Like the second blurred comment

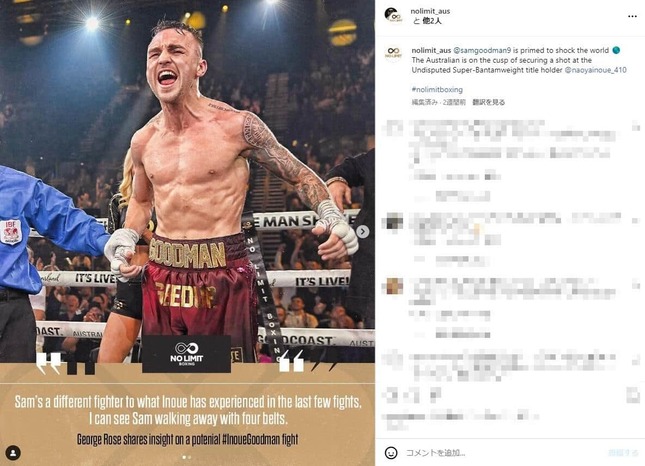[636, 221]
